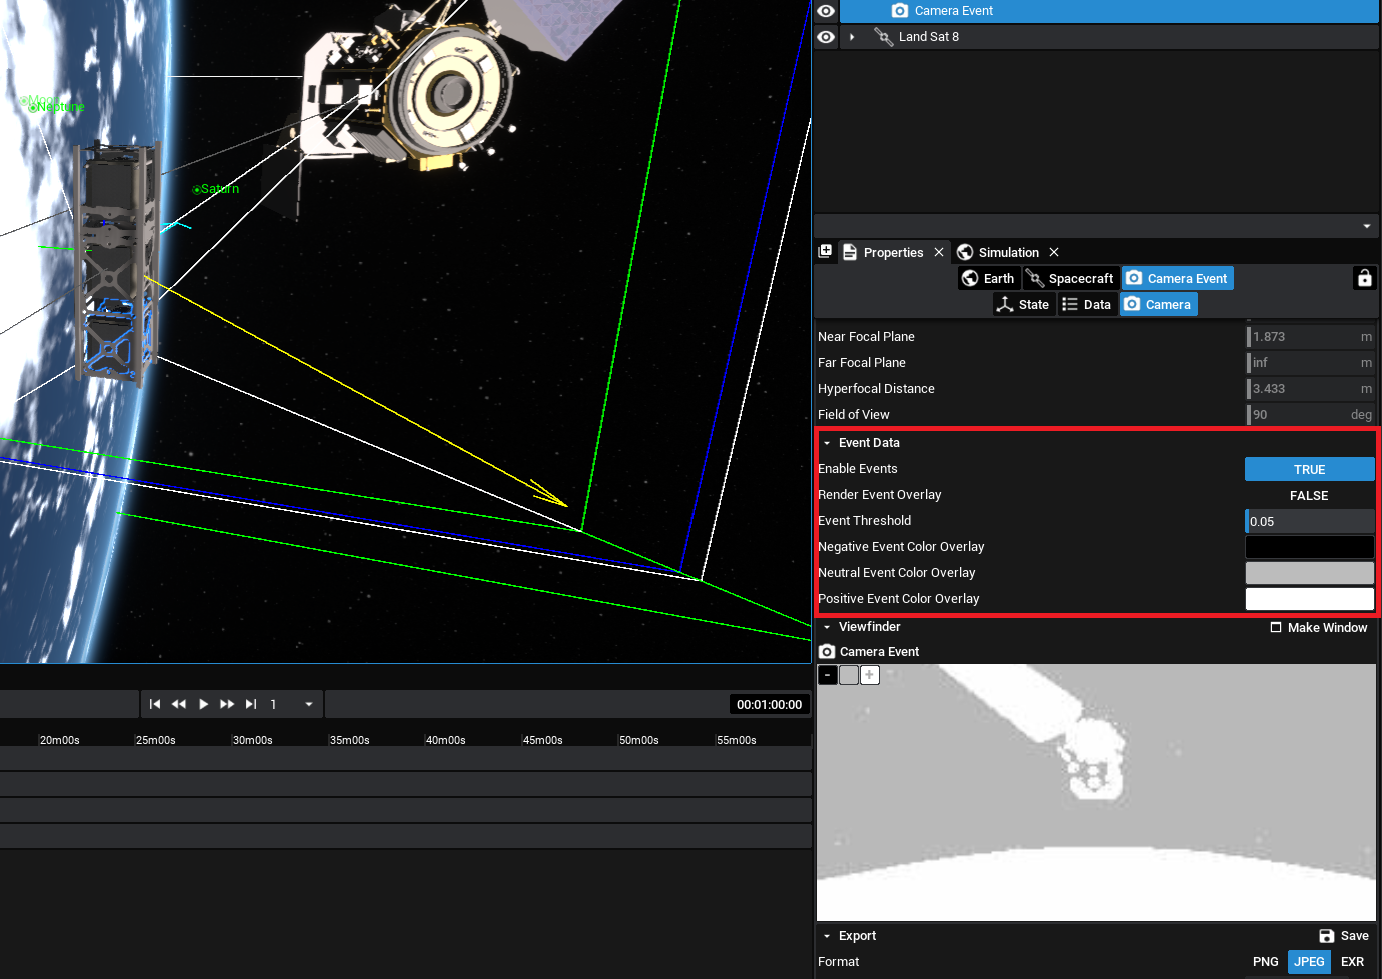Click the rewind playback icon
The height and width of the screenshot is (979, 1382).
179,704
